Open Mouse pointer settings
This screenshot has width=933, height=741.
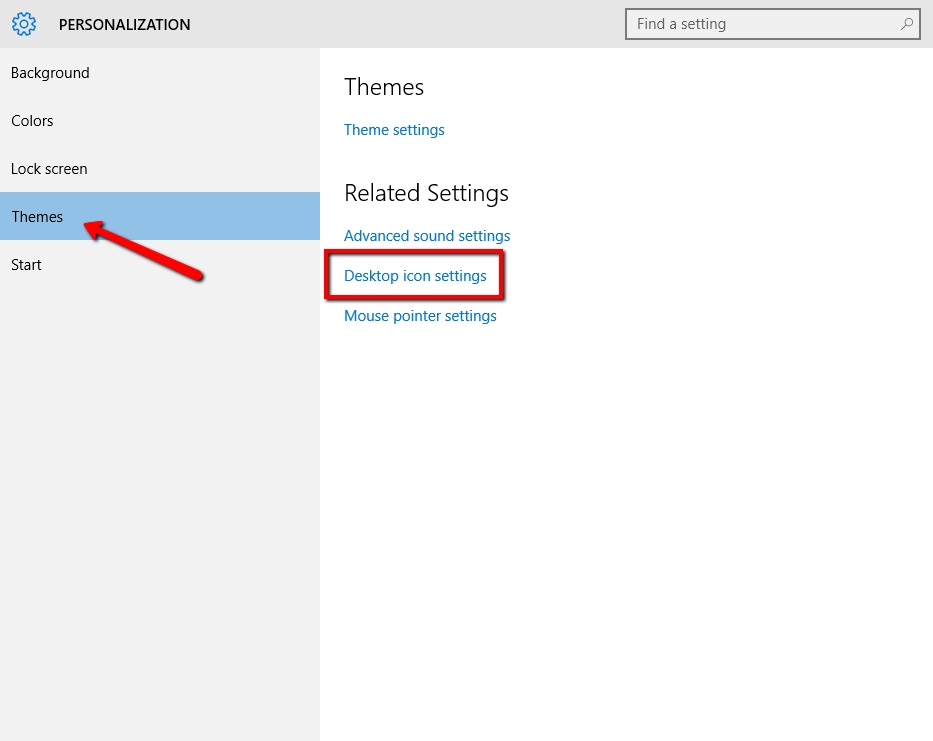tap(420, 315)
